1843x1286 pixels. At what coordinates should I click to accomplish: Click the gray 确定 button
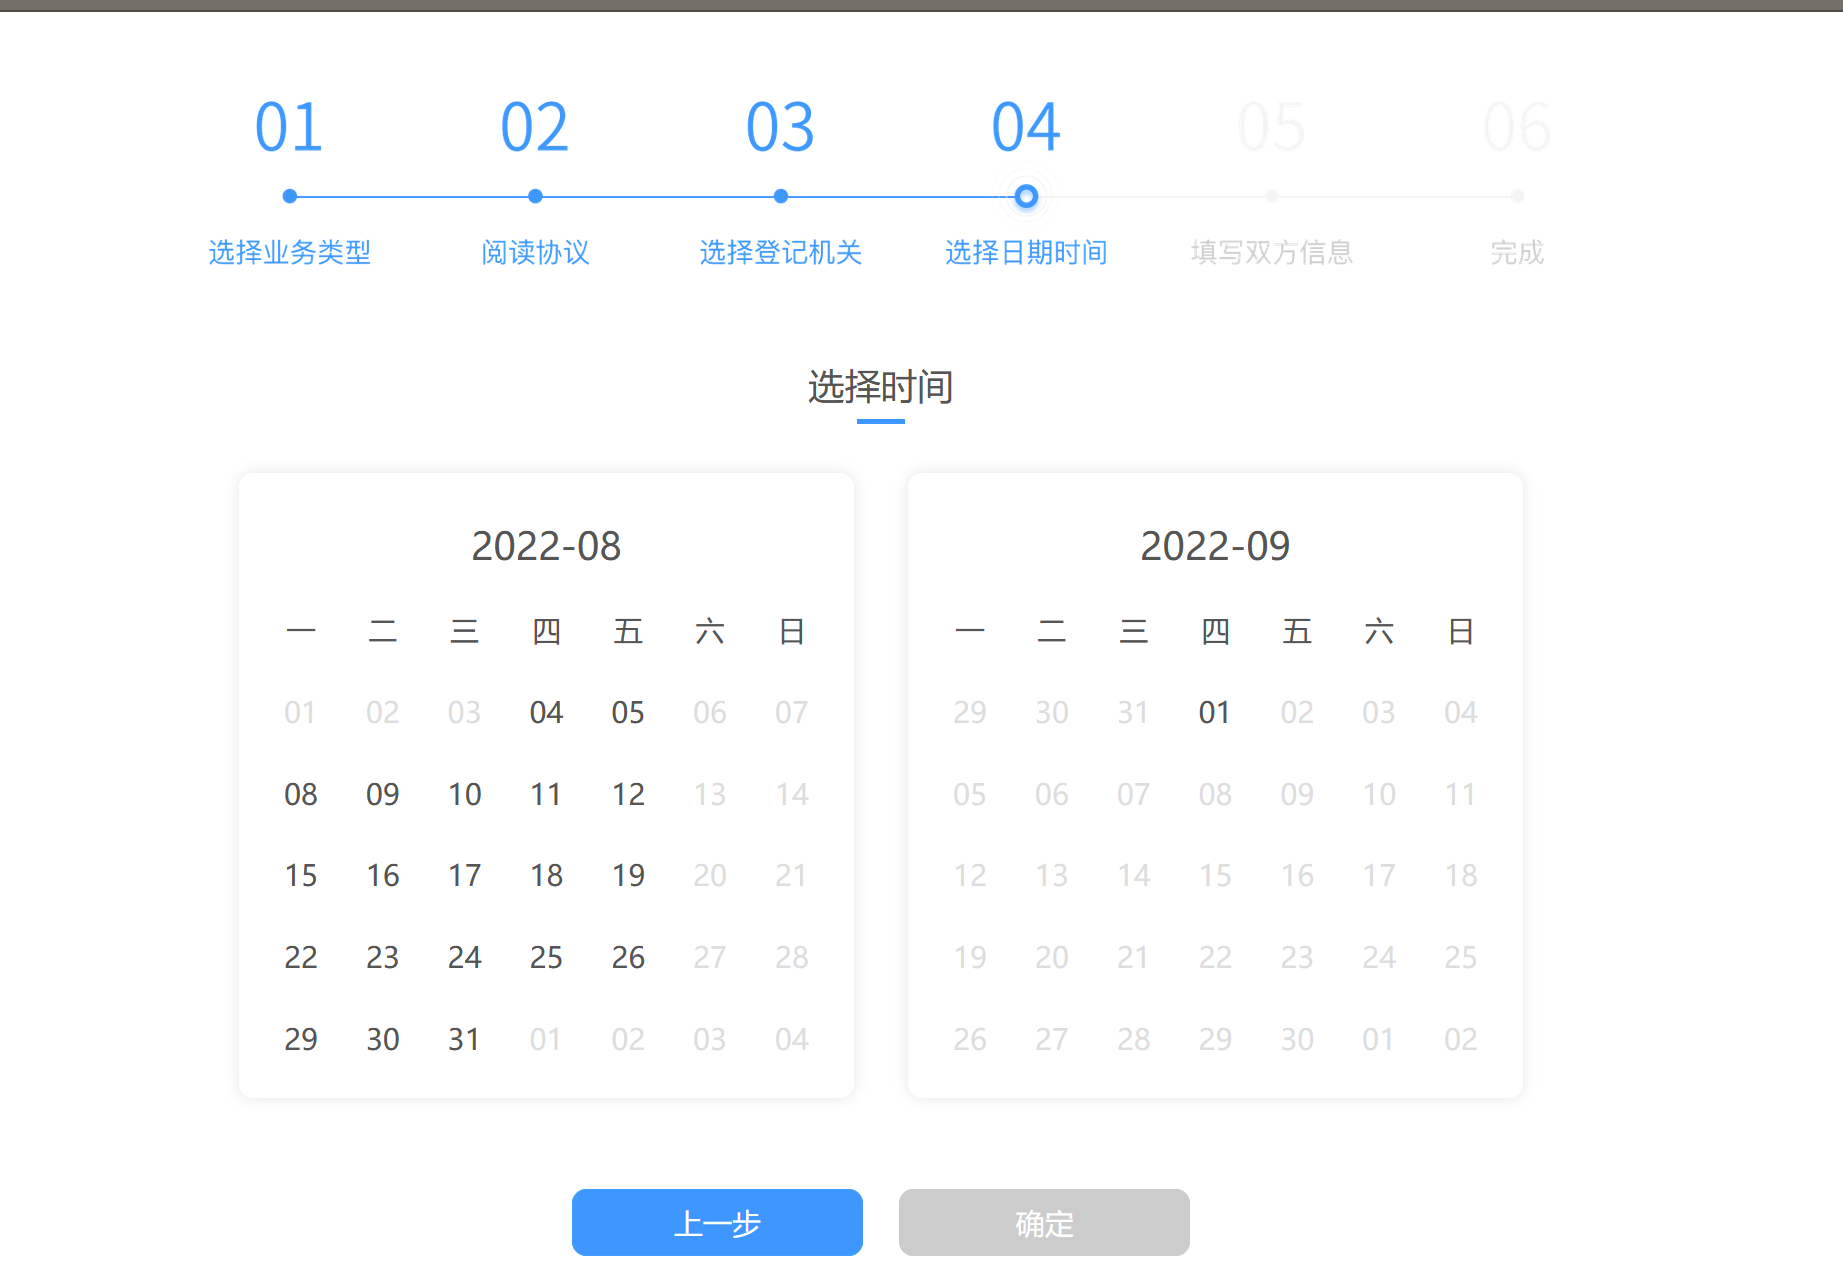1043,1222
